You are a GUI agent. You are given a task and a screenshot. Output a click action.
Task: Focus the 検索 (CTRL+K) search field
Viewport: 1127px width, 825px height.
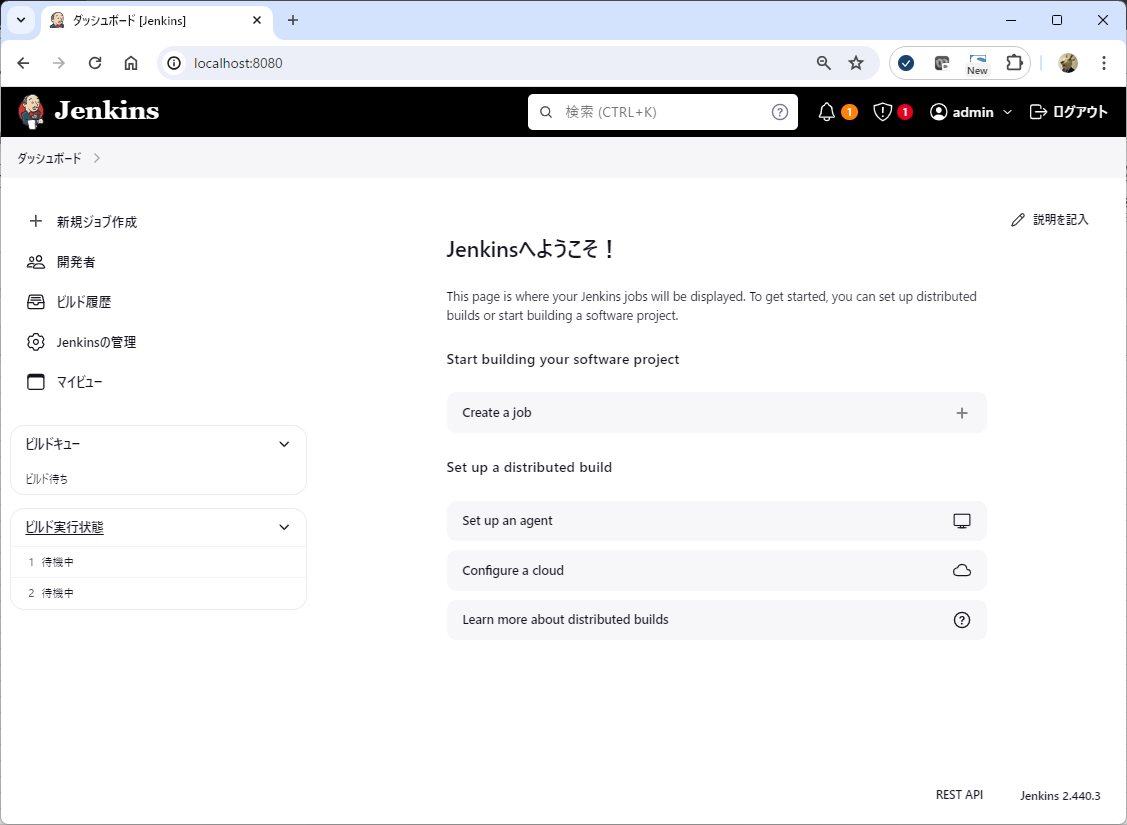663,112
